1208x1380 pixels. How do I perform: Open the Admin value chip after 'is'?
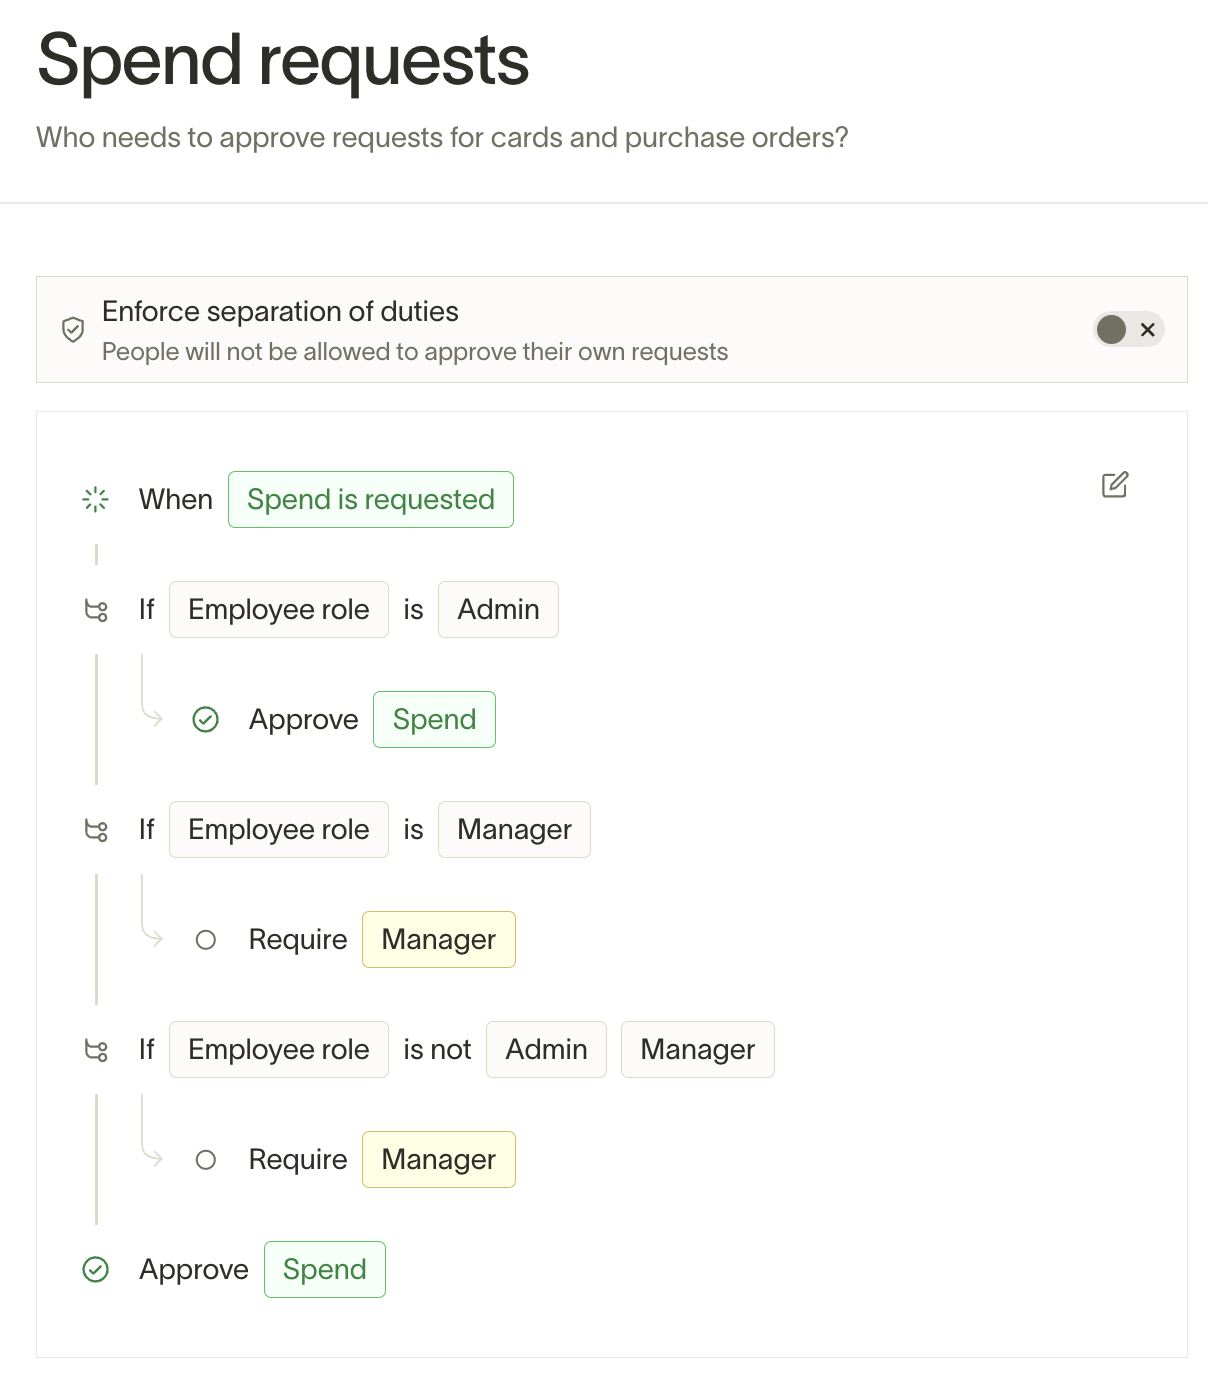pos(498,609)
